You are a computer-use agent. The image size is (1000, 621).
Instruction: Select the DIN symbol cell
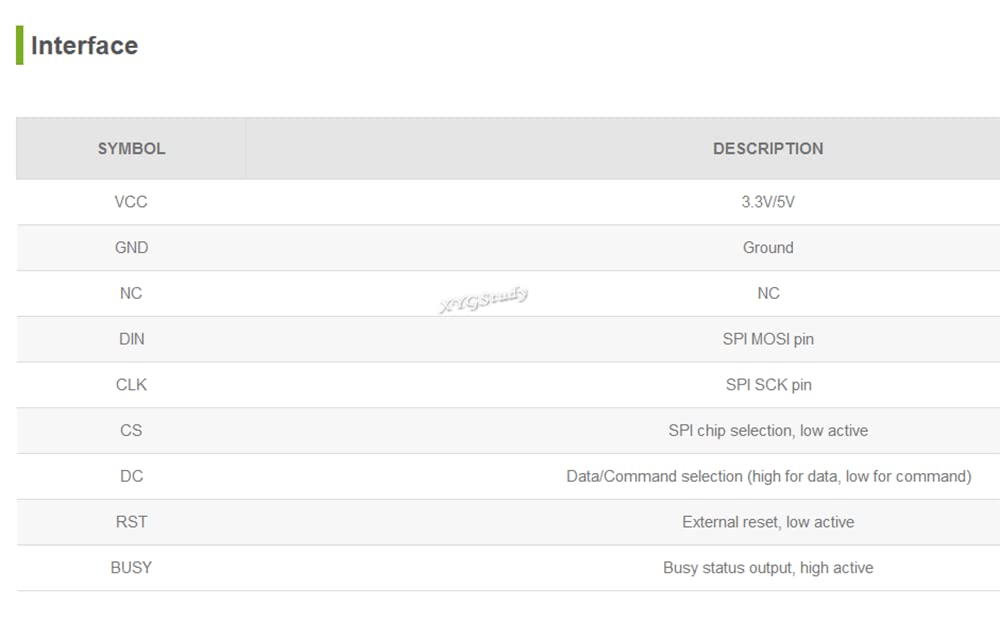pos(131,339)
